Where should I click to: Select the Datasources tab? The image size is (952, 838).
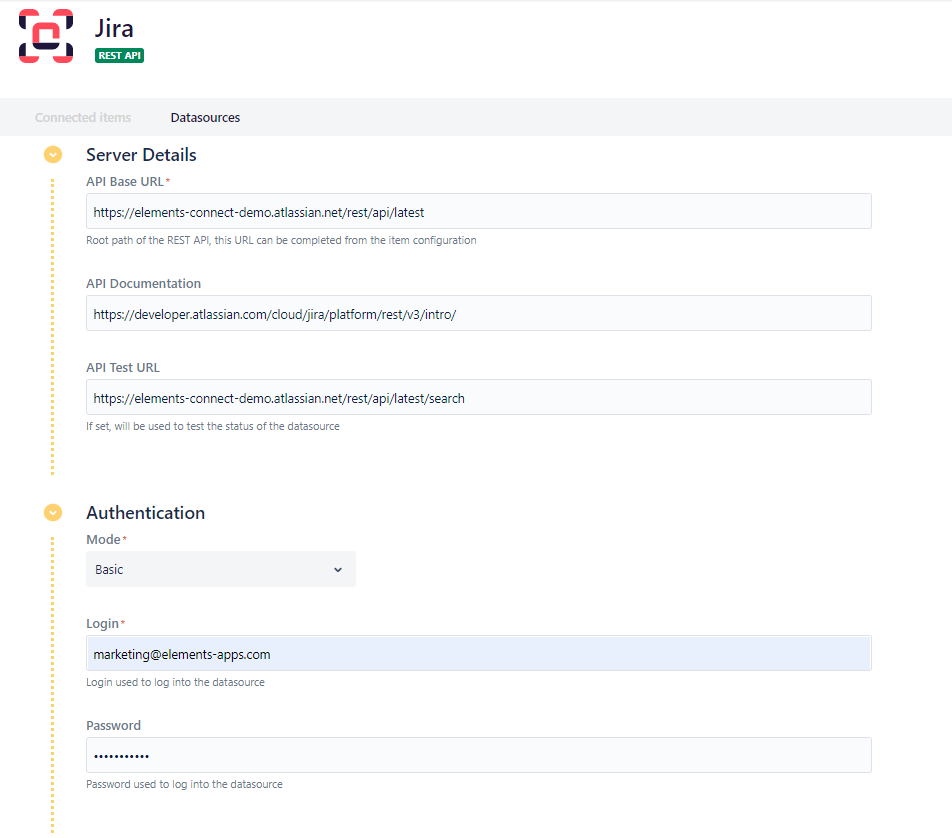pos(205,117)
